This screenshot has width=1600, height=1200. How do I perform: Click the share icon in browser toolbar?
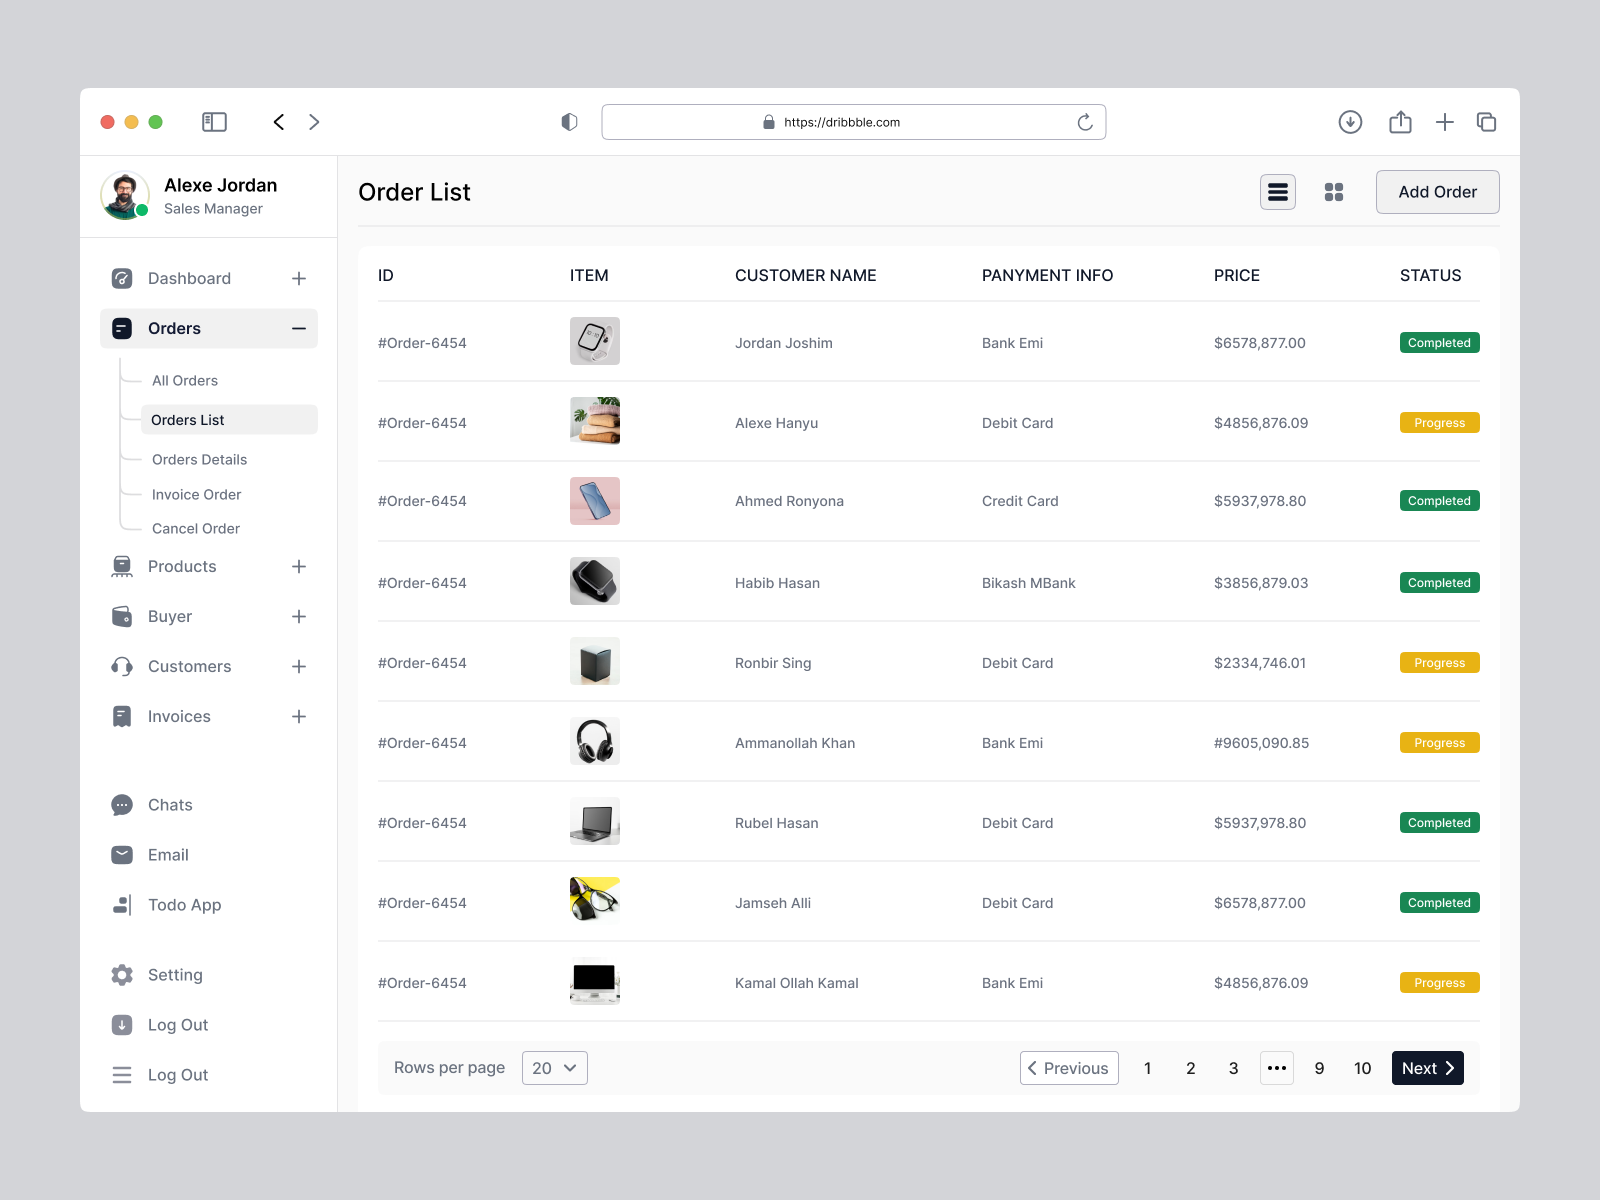[1400, 122]
